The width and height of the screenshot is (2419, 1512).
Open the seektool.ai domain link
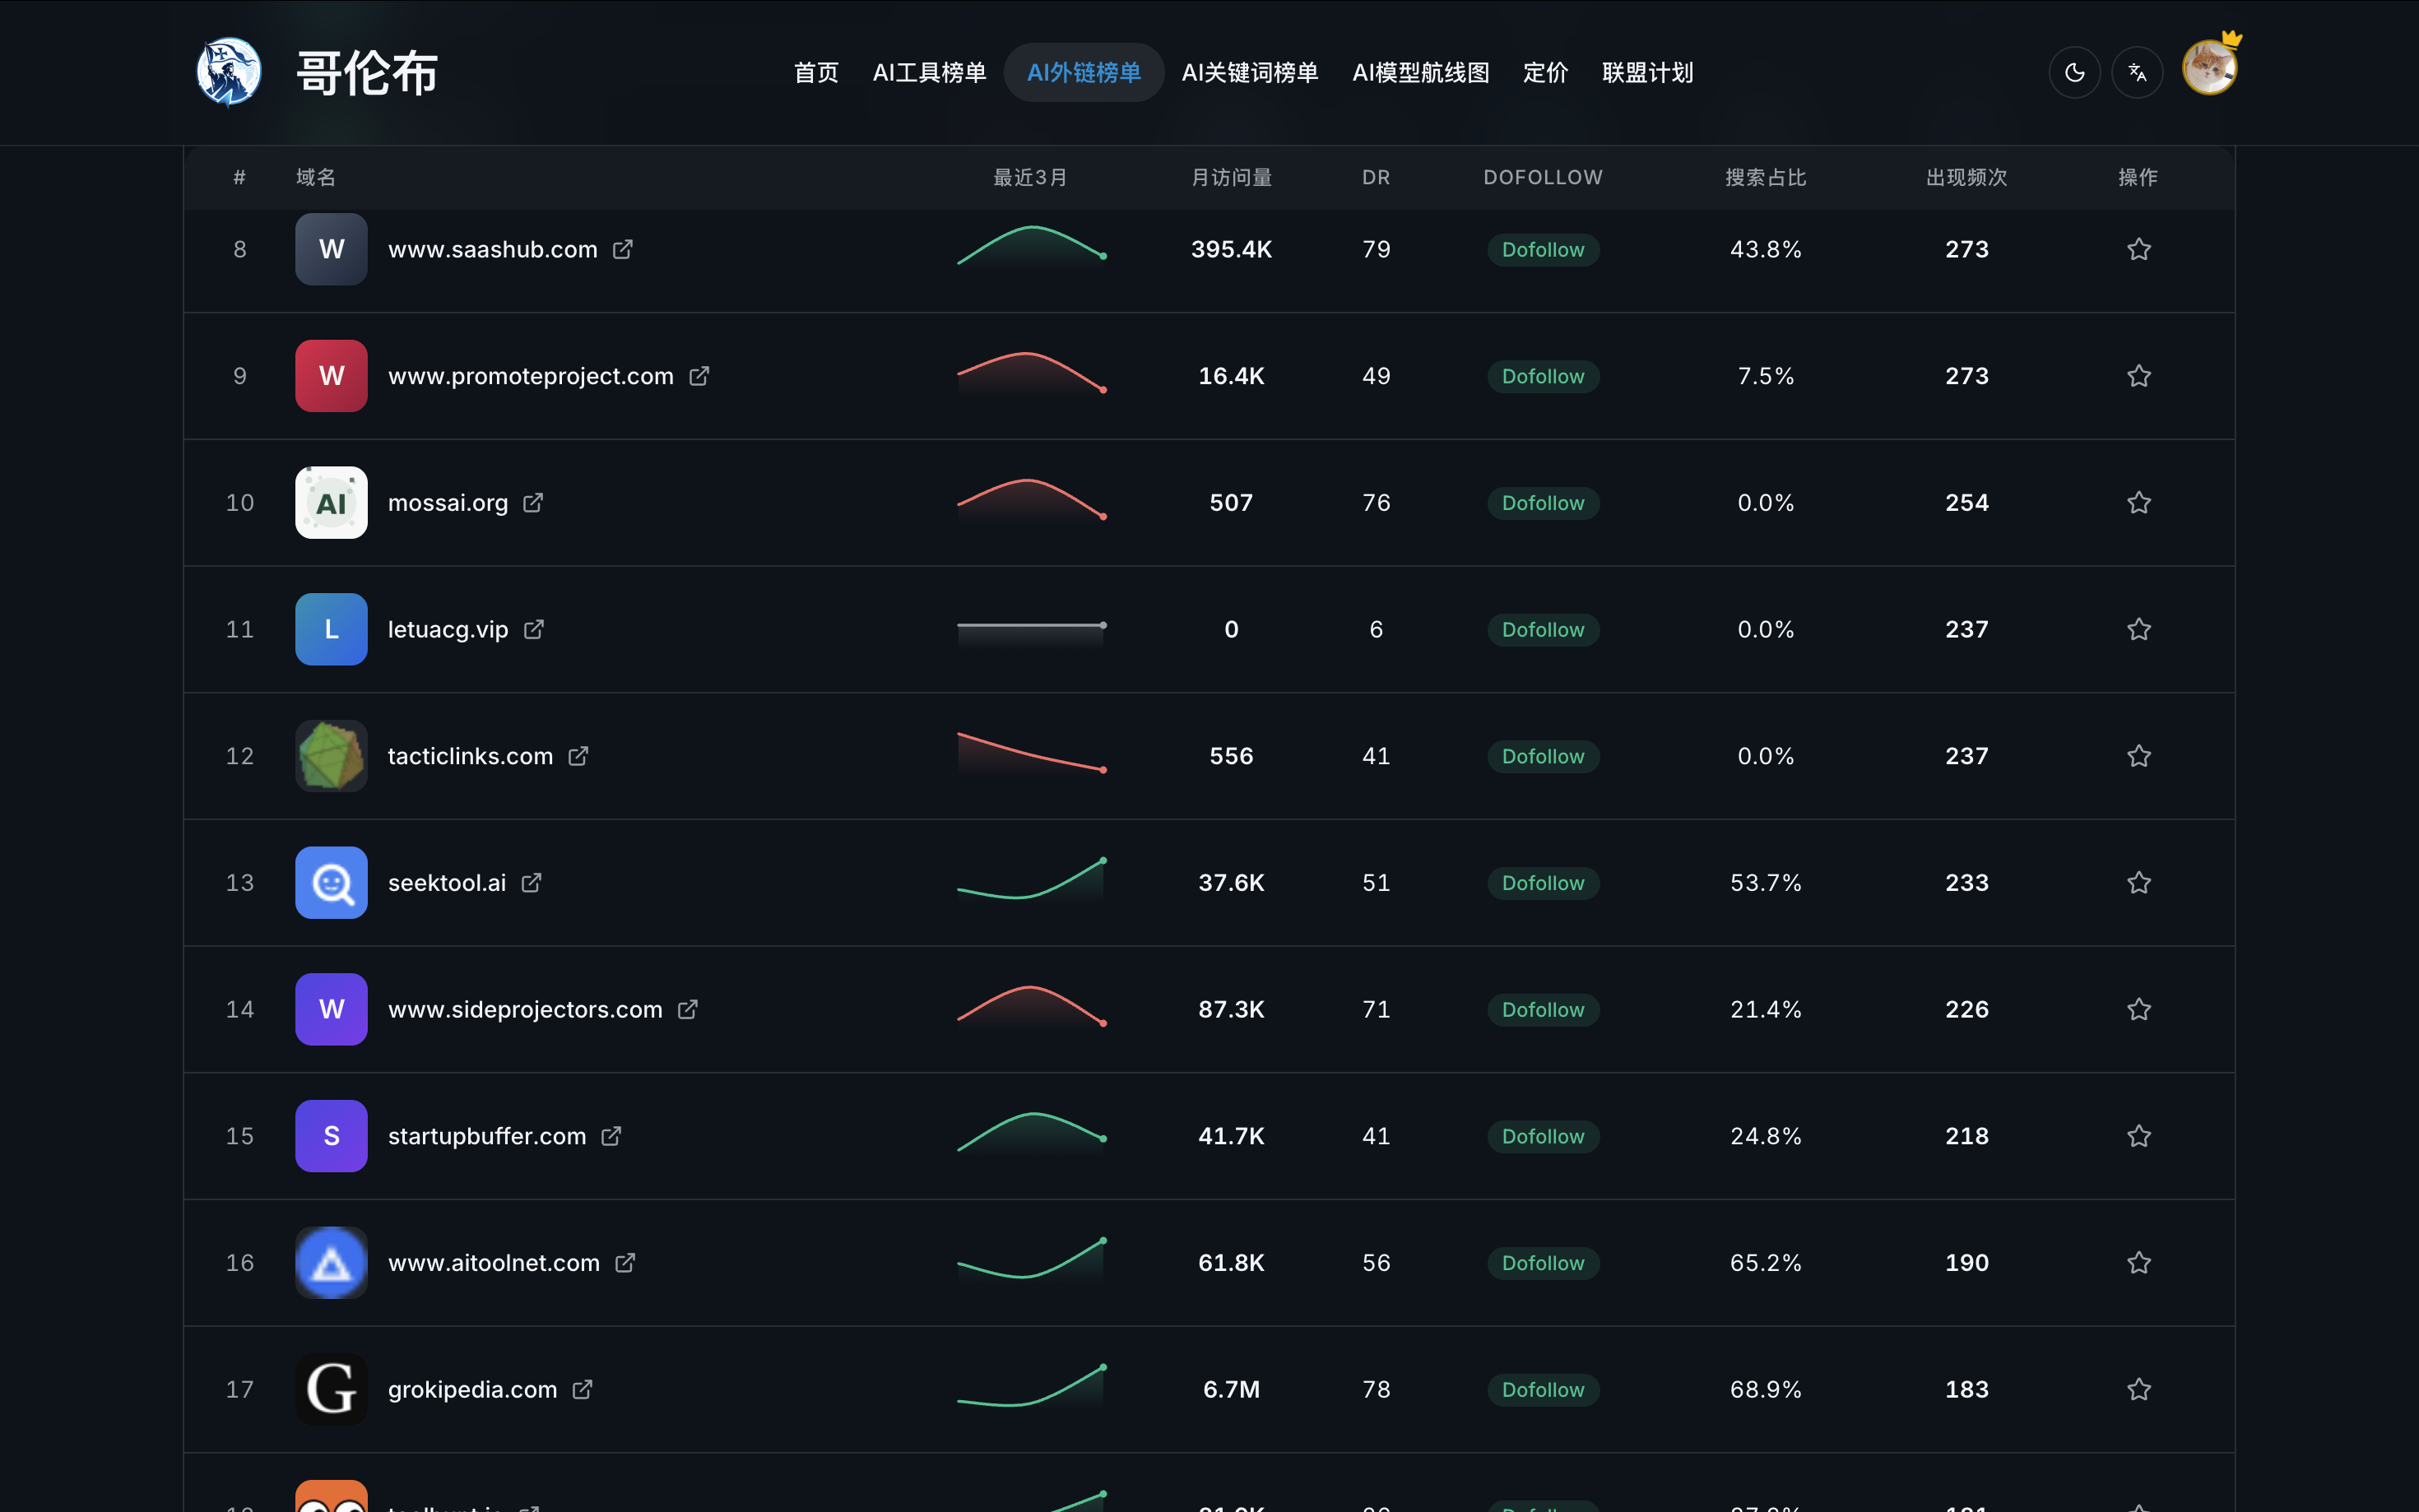click(x=447, y=882)
